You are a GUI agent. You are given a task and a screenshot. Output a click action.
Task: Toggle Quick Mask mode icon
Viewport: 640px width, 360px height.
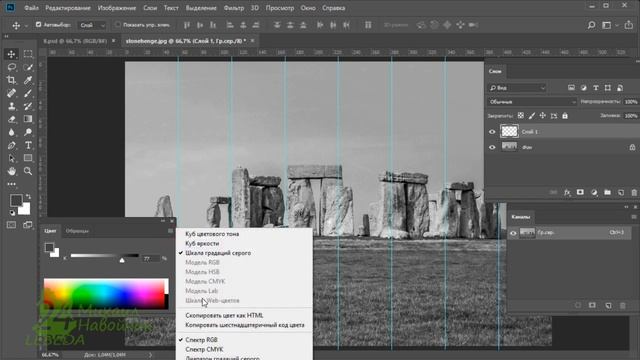coord(11,225)
